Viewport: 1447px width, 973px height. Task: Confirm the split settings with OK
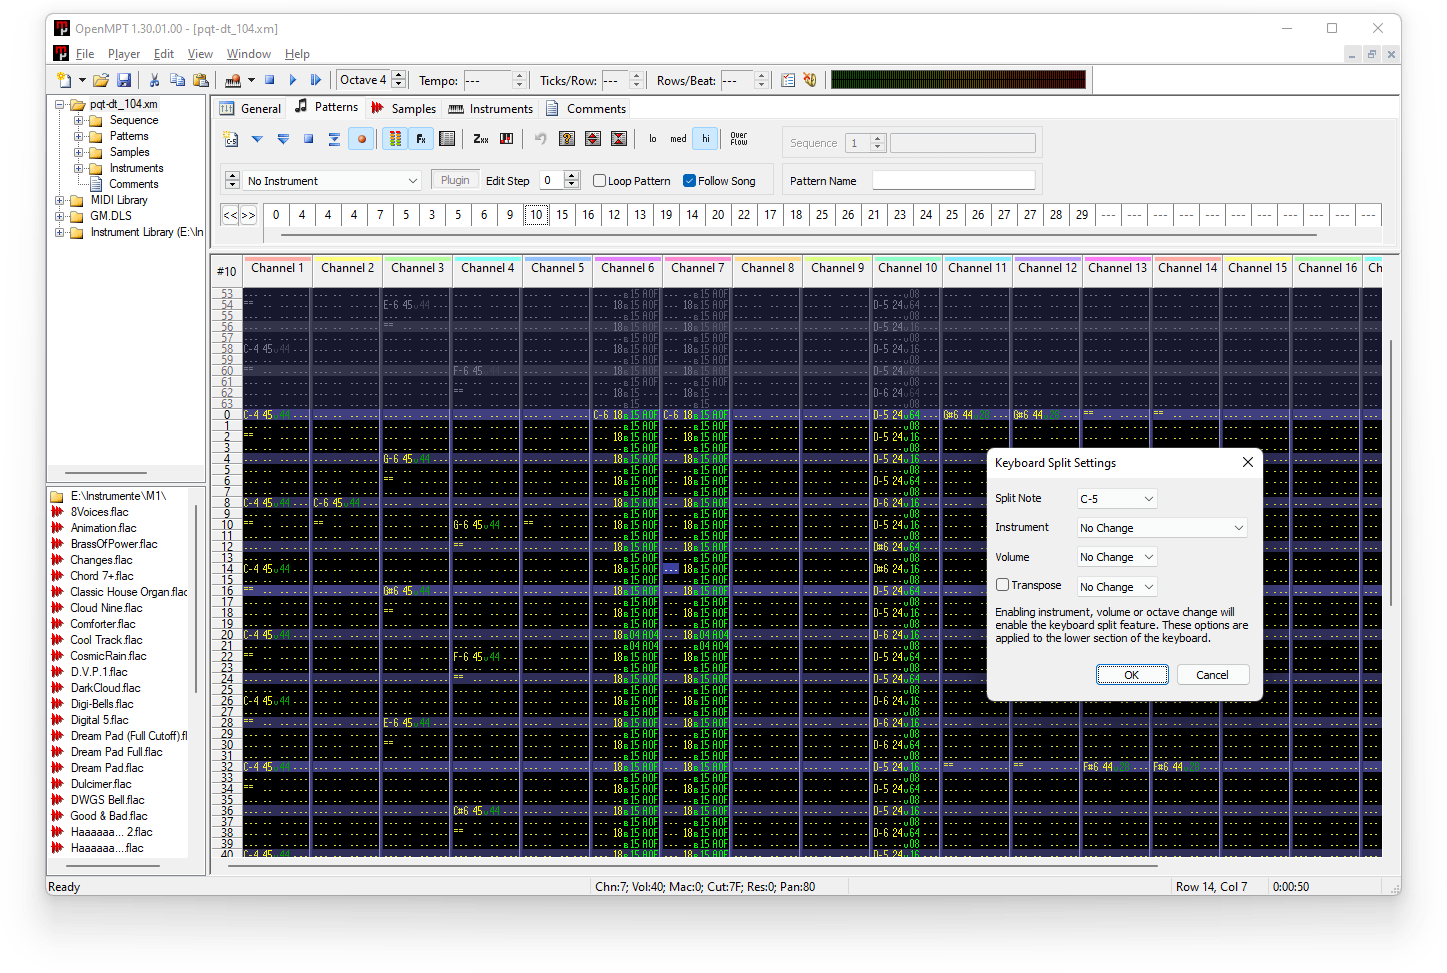1132,675
